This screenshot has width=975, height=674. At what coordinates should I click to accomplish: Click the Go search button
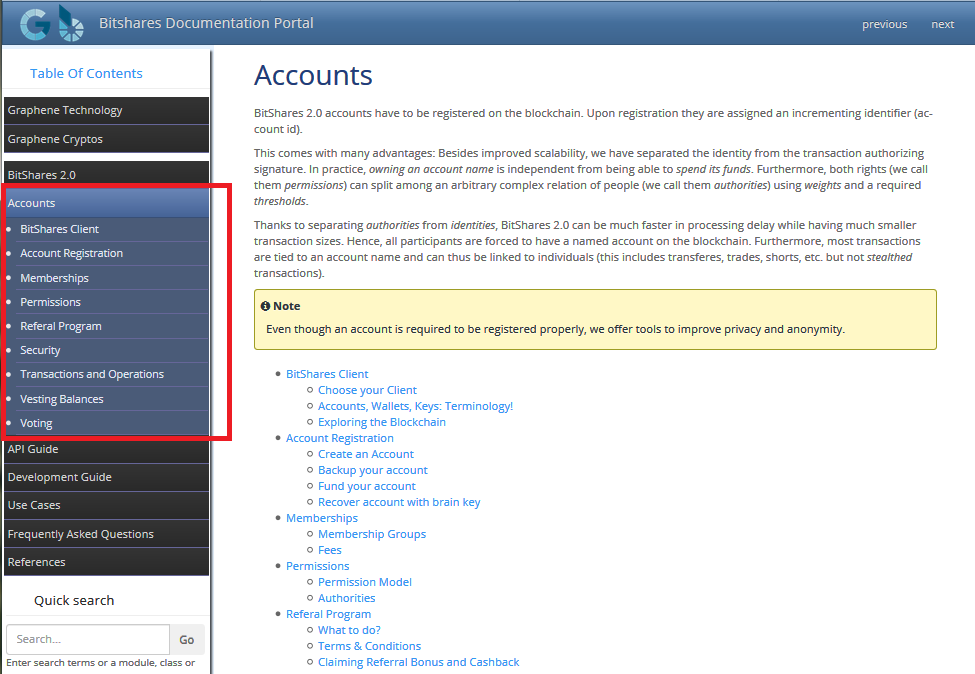tap(187, 639)
